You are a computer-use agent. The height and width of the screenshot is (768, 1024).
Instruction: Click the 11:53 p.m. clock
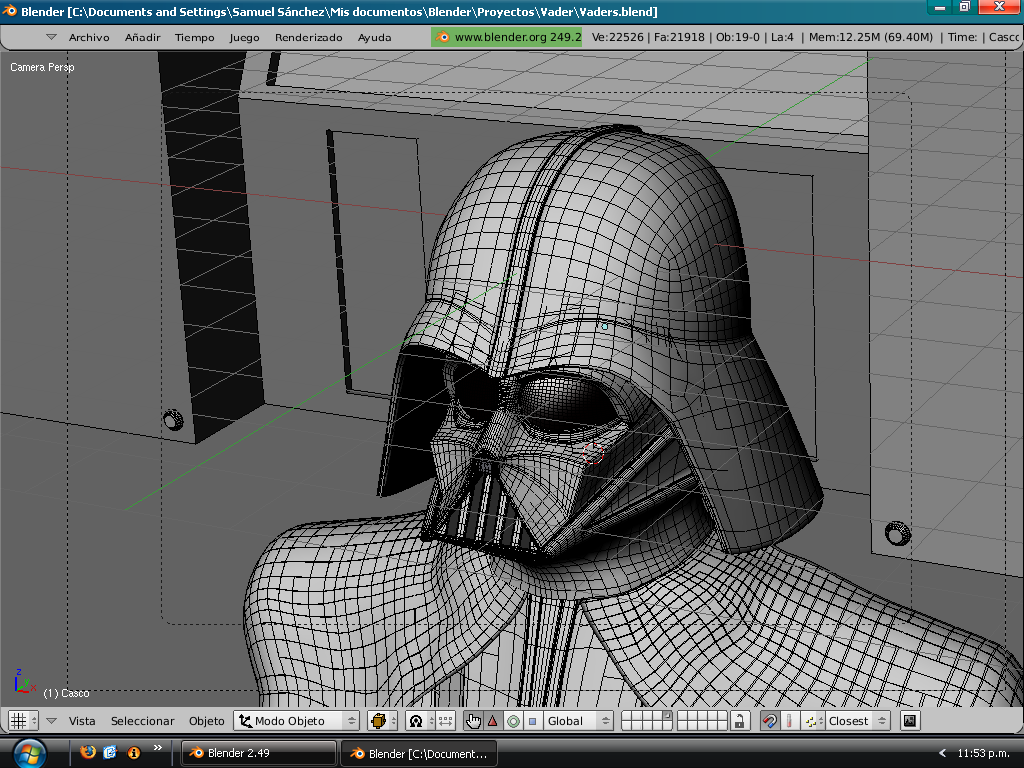(x=984, y=753)
